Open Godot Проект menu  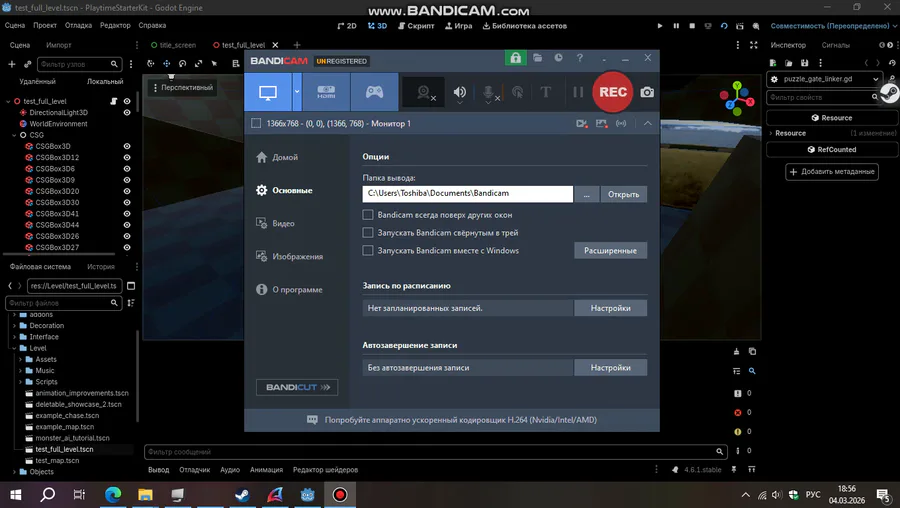tap(45, 26)
